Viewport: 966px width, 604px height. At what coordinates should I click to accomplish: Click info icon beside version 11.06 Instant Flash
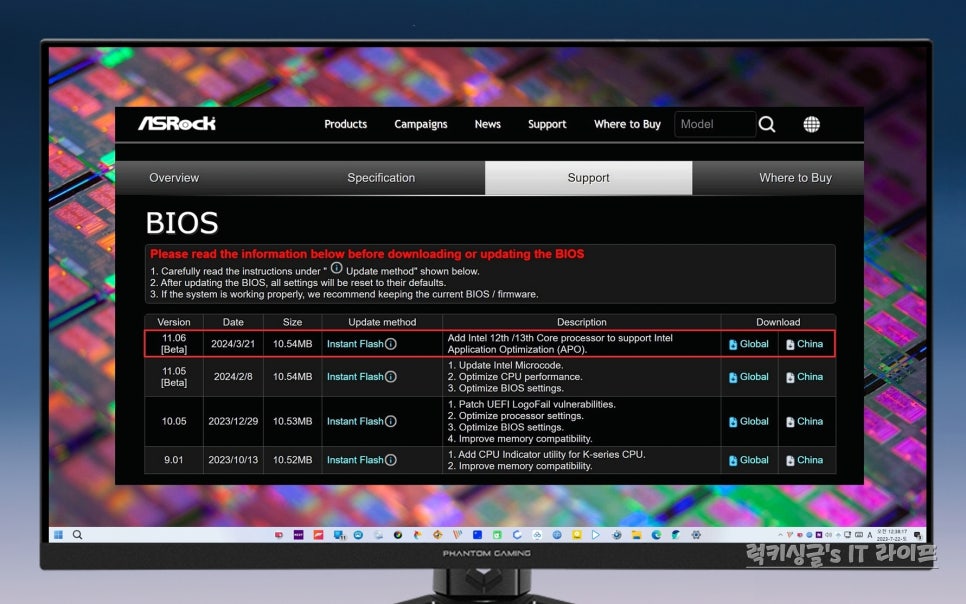[391, 344]
